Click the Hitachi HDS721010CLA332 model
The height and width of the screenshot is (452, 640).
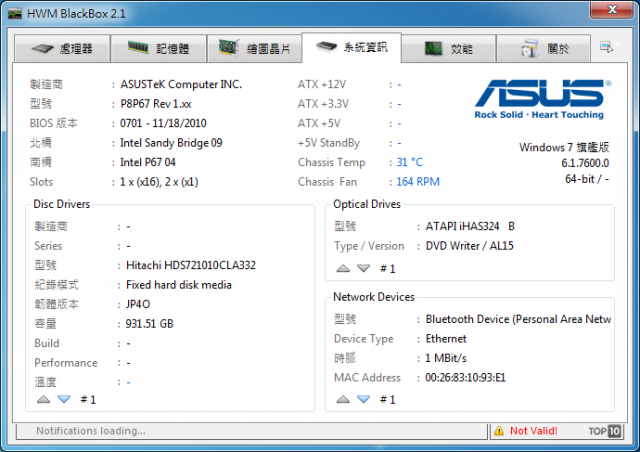click(x=191, y=265)
